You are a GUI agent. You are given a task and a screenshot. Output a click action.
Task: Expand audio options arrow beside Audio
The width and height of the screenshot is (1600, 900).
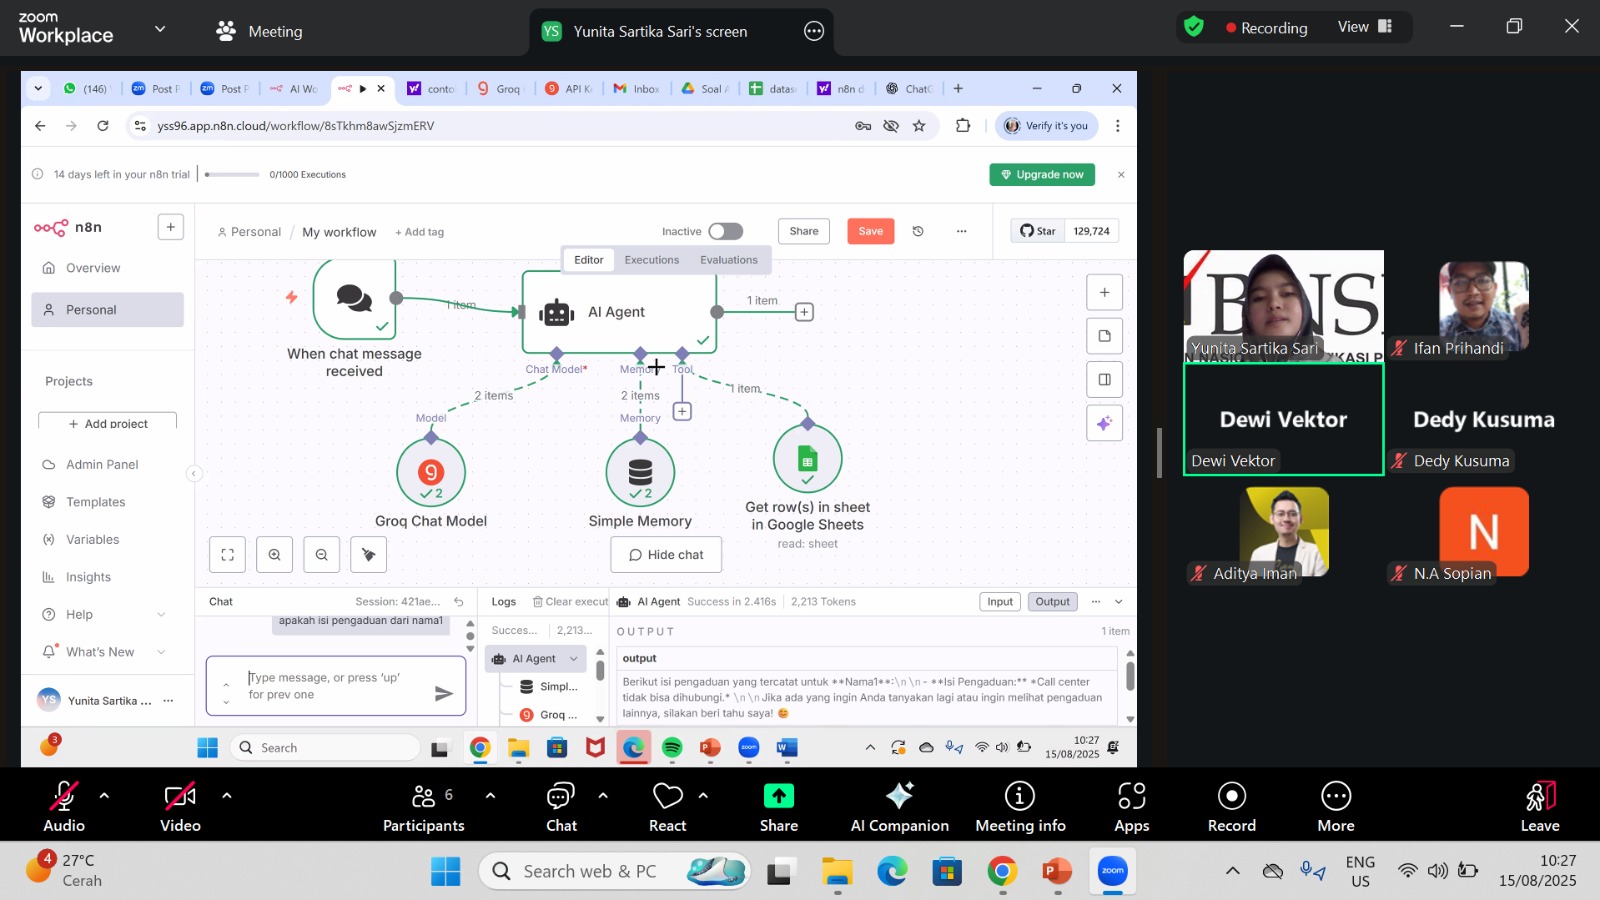click(104, 796)
